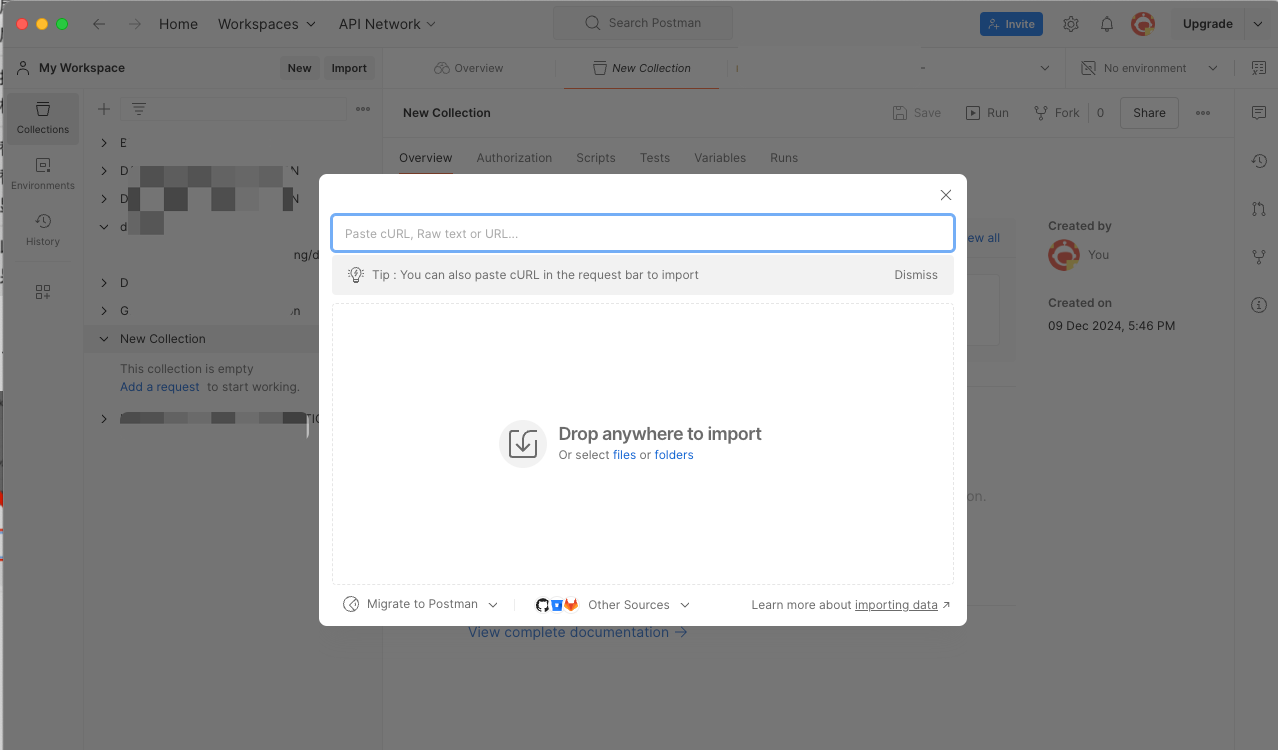Open the API Network menu
Image resolution: width=1278 pixels, height=750 pixels.
coord(387,24)
